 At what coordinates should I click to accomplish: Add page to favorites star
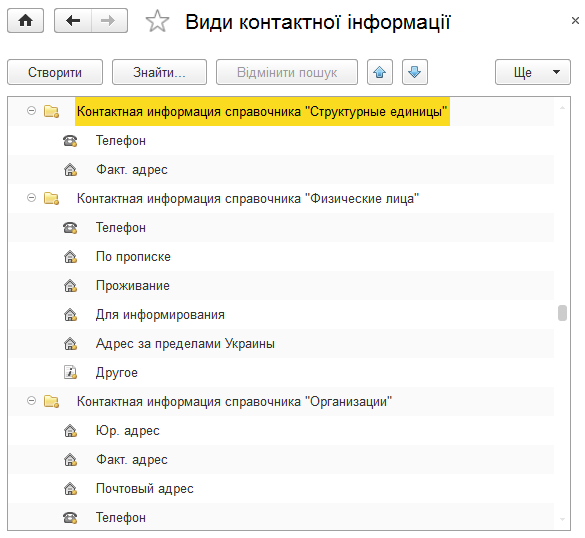157,21
